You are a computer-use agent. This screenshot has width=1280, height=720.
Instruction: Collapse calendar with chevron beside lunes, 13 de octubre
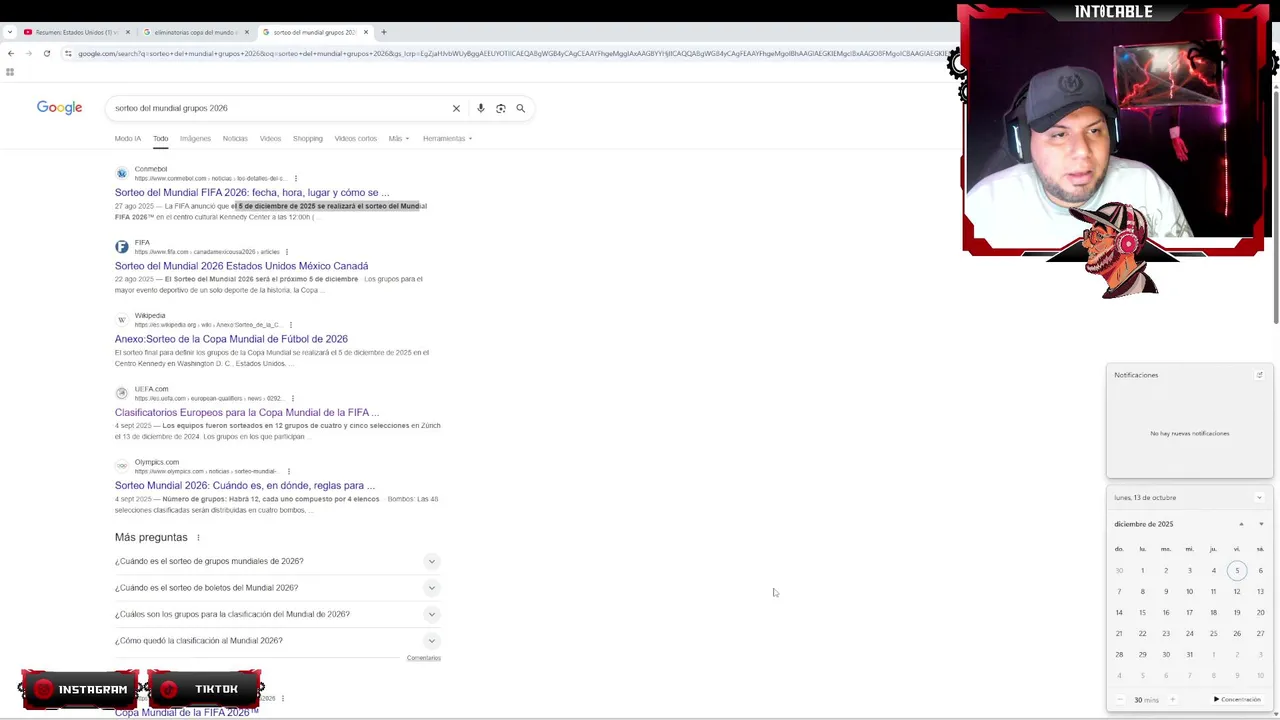tap(1259, 497)
